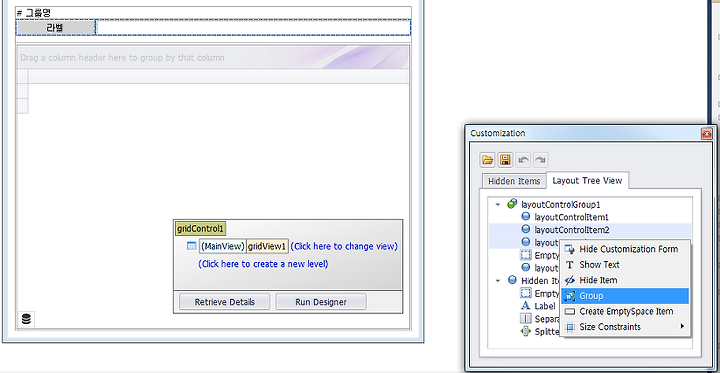Click the Undo arrow in Customization toolbar
Screen dimensions: 720x373
pyautogui.click(x=523, y=160)
